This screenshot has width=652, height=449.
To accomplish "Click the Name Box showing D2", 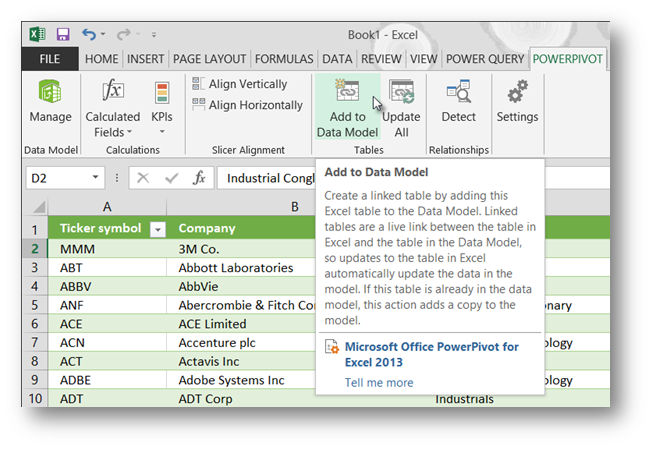I will tap(58, 178).
